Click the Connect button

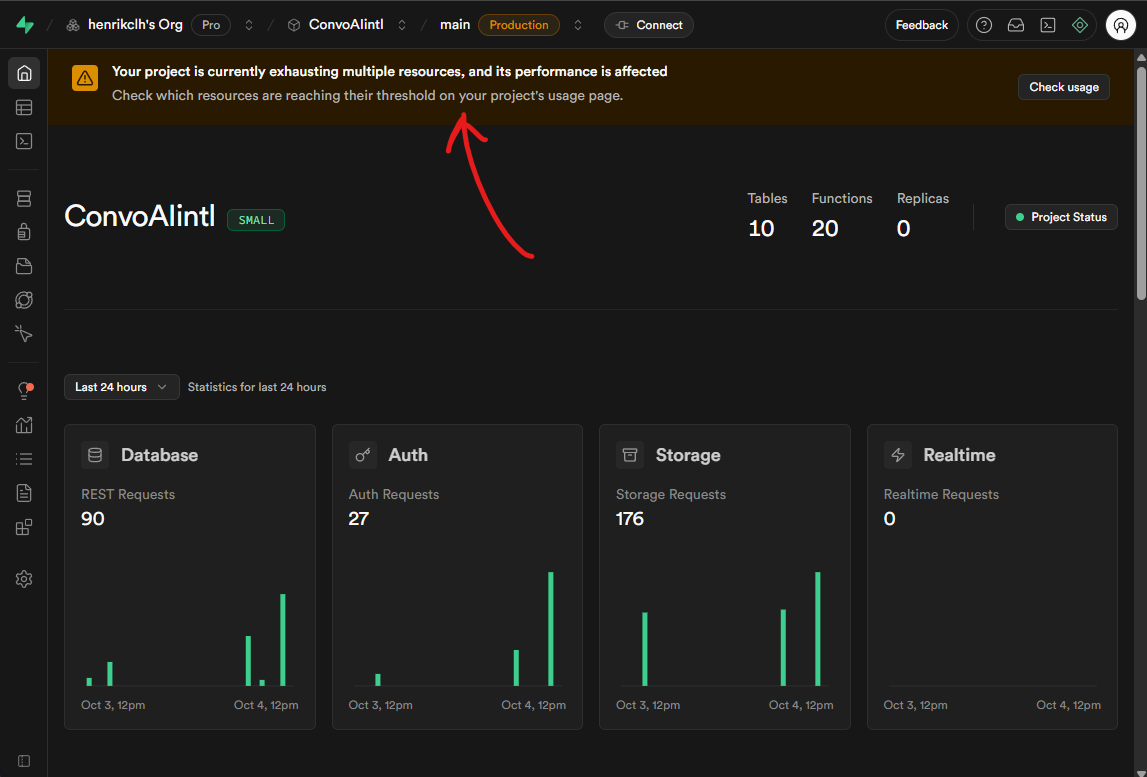[x=648, y=25]
